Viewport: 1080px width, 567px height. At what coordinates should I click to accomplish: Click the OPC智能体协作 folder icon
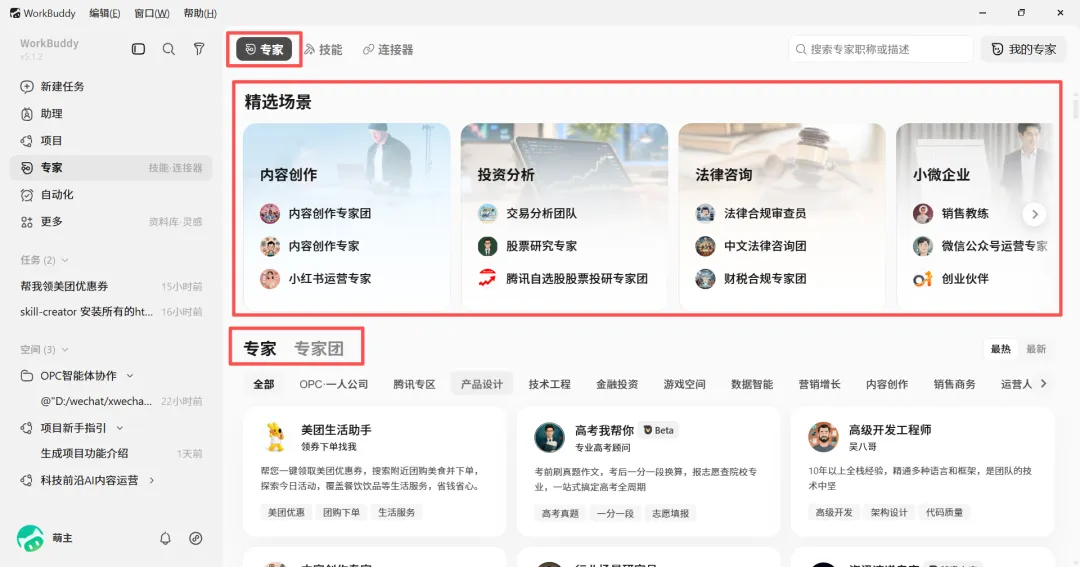click(x=27, y=376)
